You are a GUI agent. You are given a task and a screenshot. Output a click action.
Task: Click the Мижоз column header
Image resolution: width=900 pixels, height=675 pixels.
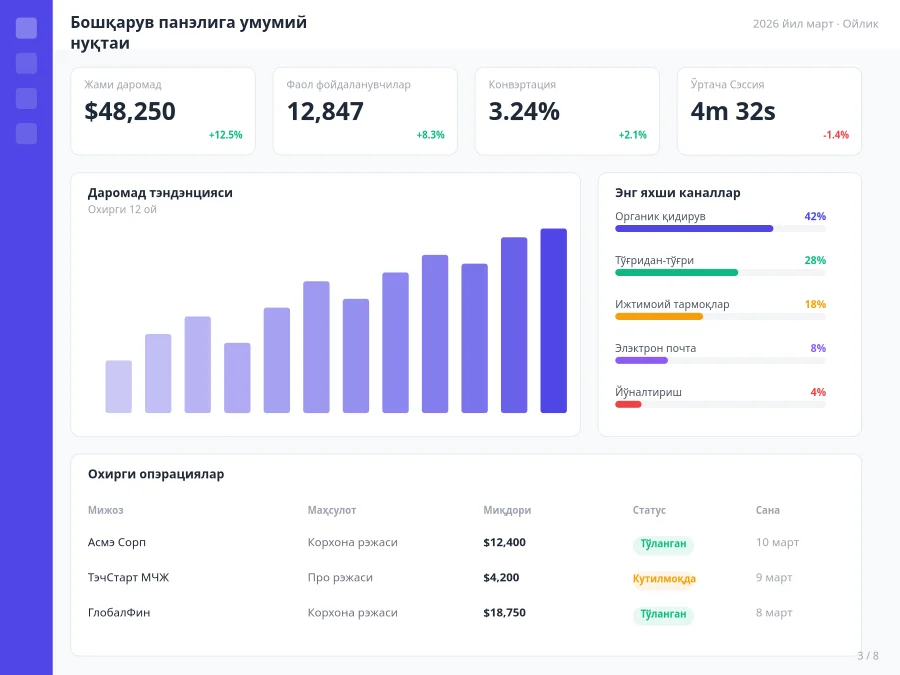[106, 510]
